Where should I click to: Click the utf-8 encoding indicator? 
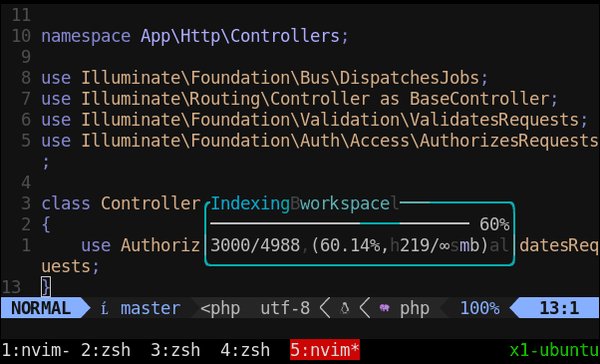pos(285,308)
